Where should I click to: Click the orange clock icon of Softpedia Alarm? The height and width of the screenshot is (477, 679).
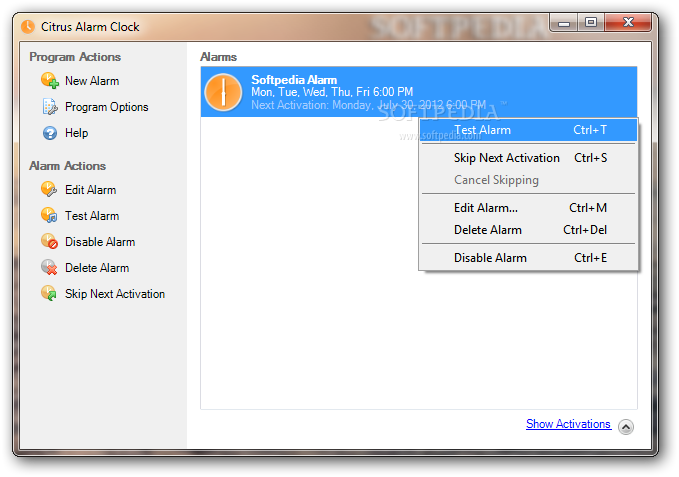[x=223, y=92]
